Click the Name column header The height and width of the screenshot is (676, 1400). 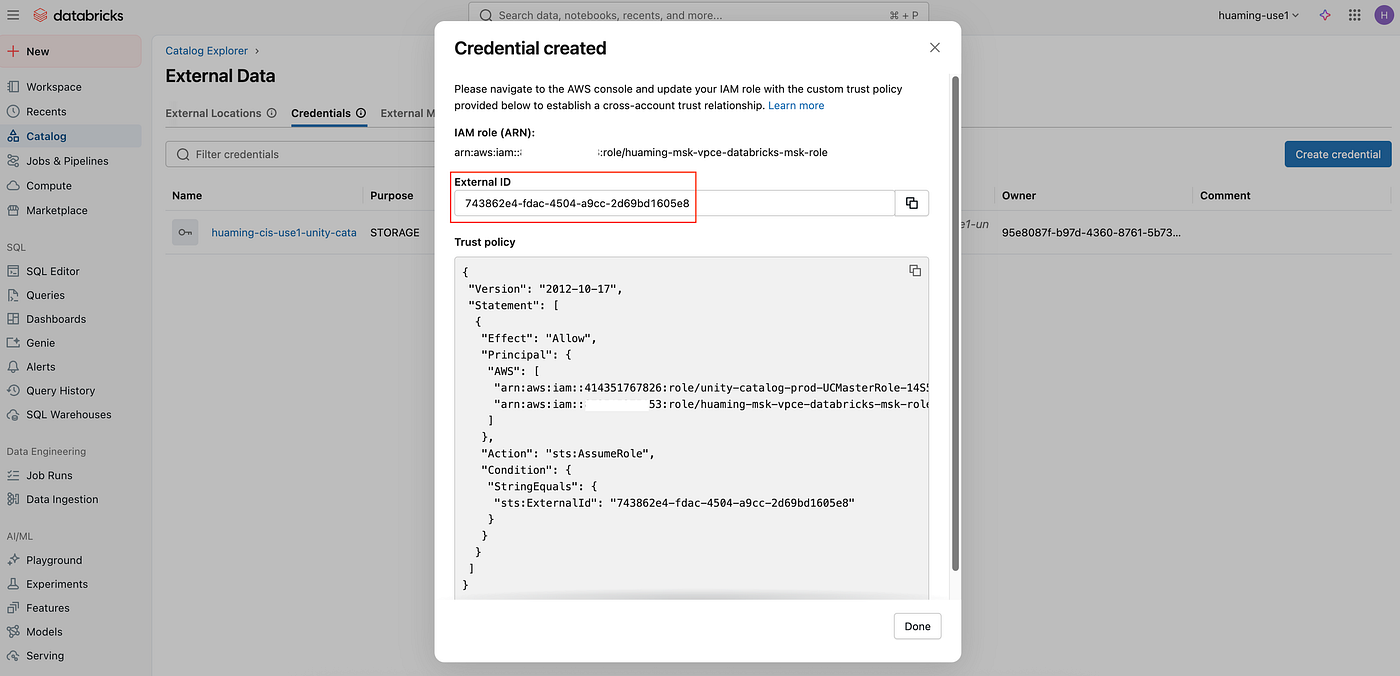(x=187, y=196)
